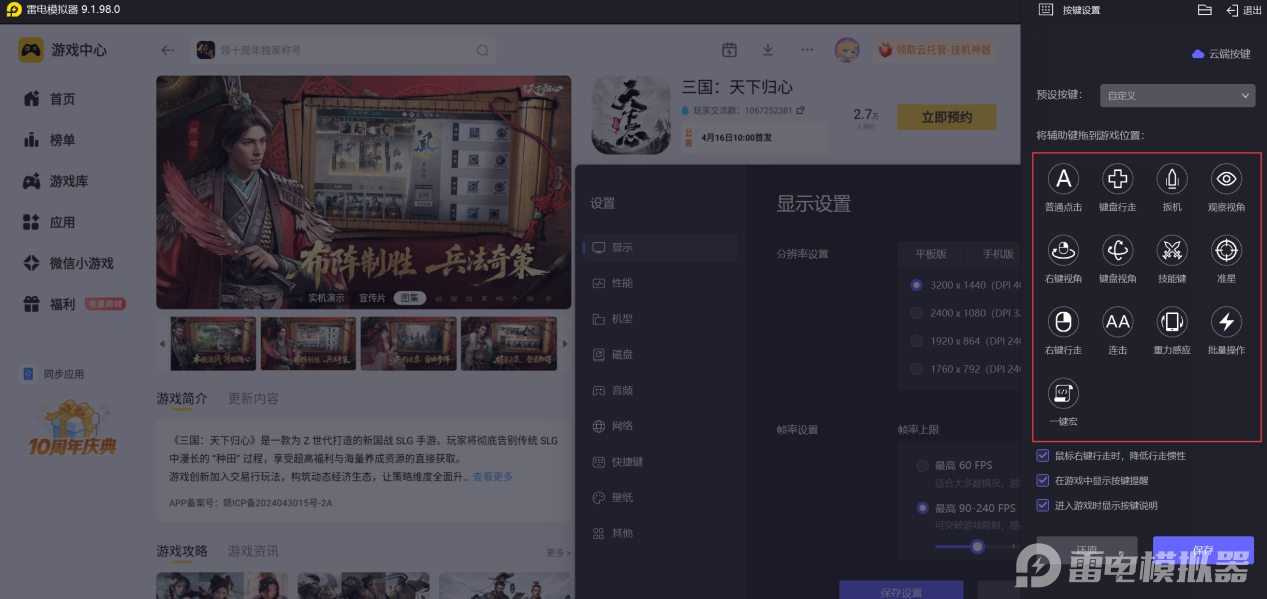Open the calendar icon in game center toolbar

(730, 50)
